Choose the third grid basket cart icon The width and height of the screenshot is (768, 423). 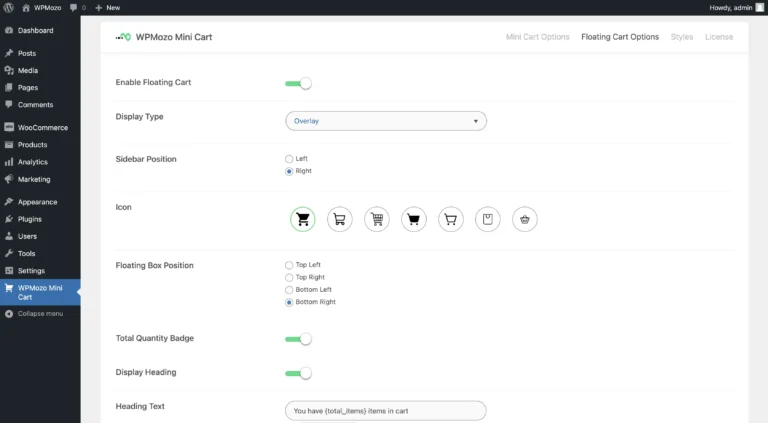[377, 219]
